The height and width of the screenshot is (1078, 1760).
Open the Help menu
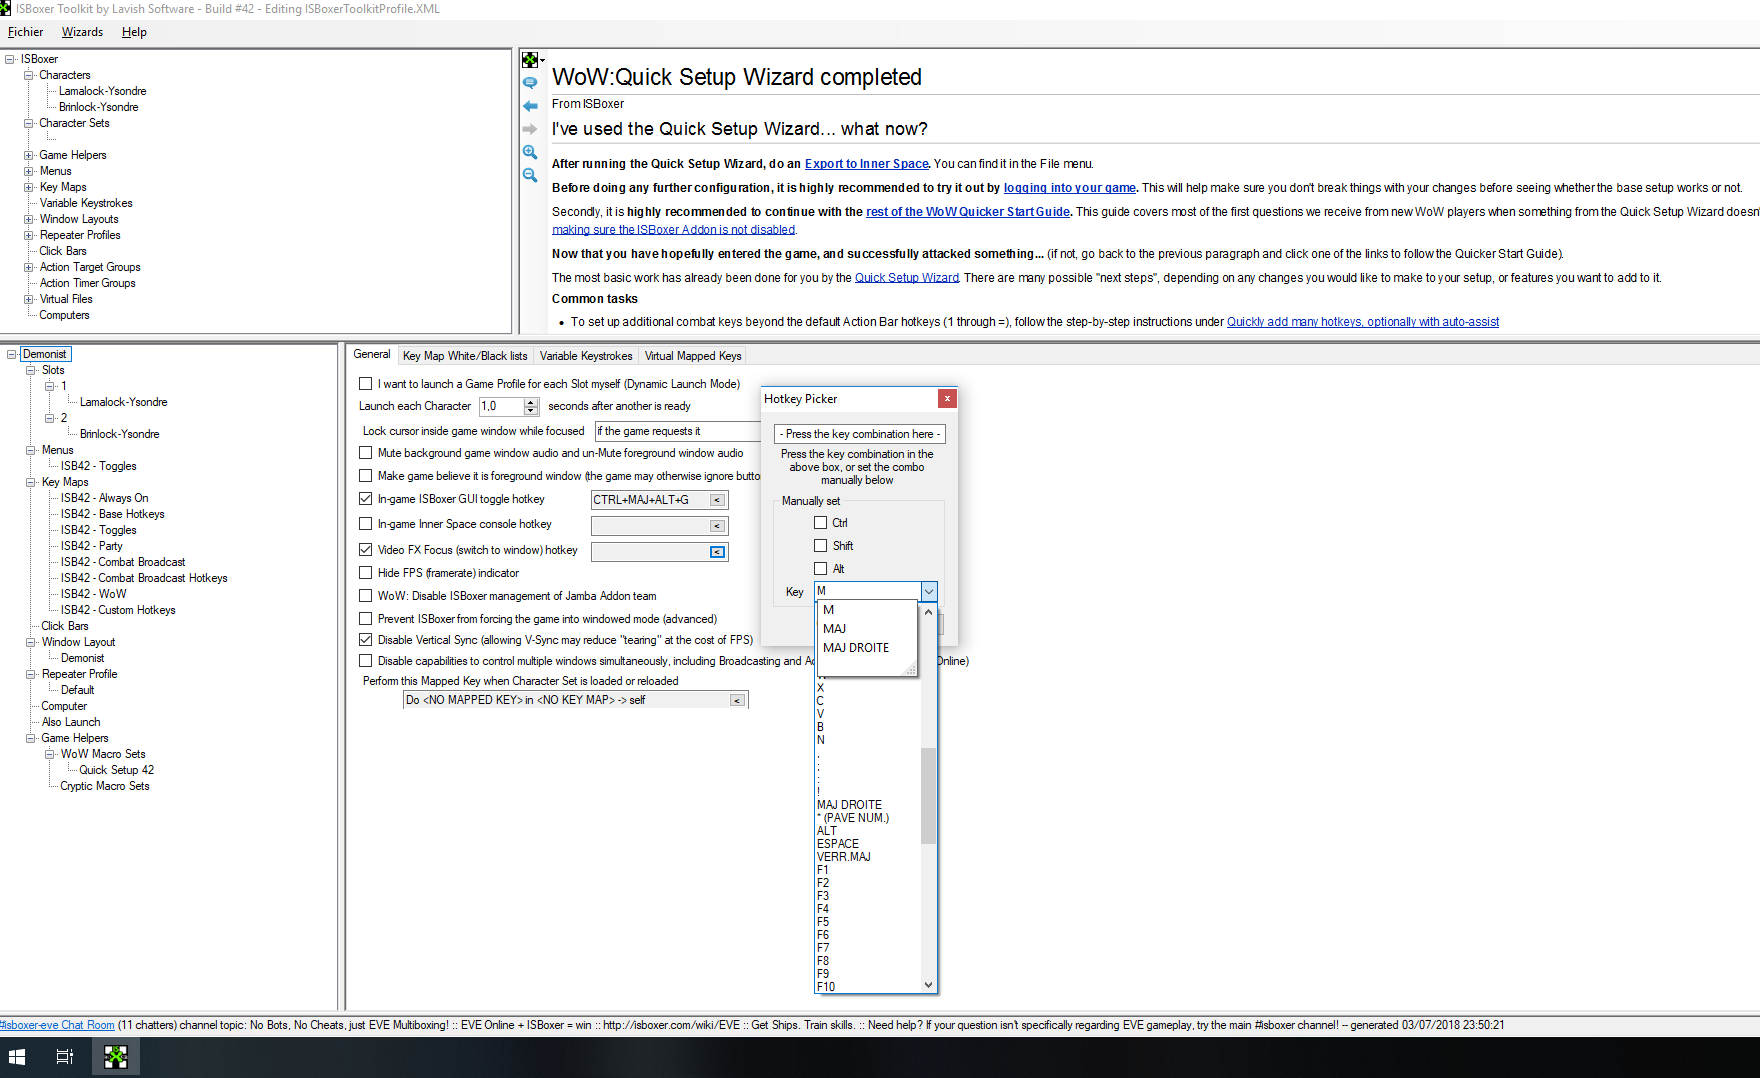pyautogui.click(x=134, y=32)
